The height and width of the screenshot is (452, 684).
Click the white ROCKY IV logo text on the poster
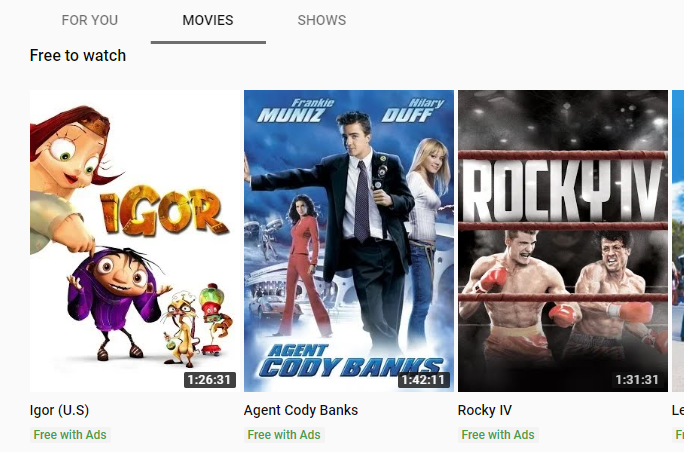click(x=563, y=190)
